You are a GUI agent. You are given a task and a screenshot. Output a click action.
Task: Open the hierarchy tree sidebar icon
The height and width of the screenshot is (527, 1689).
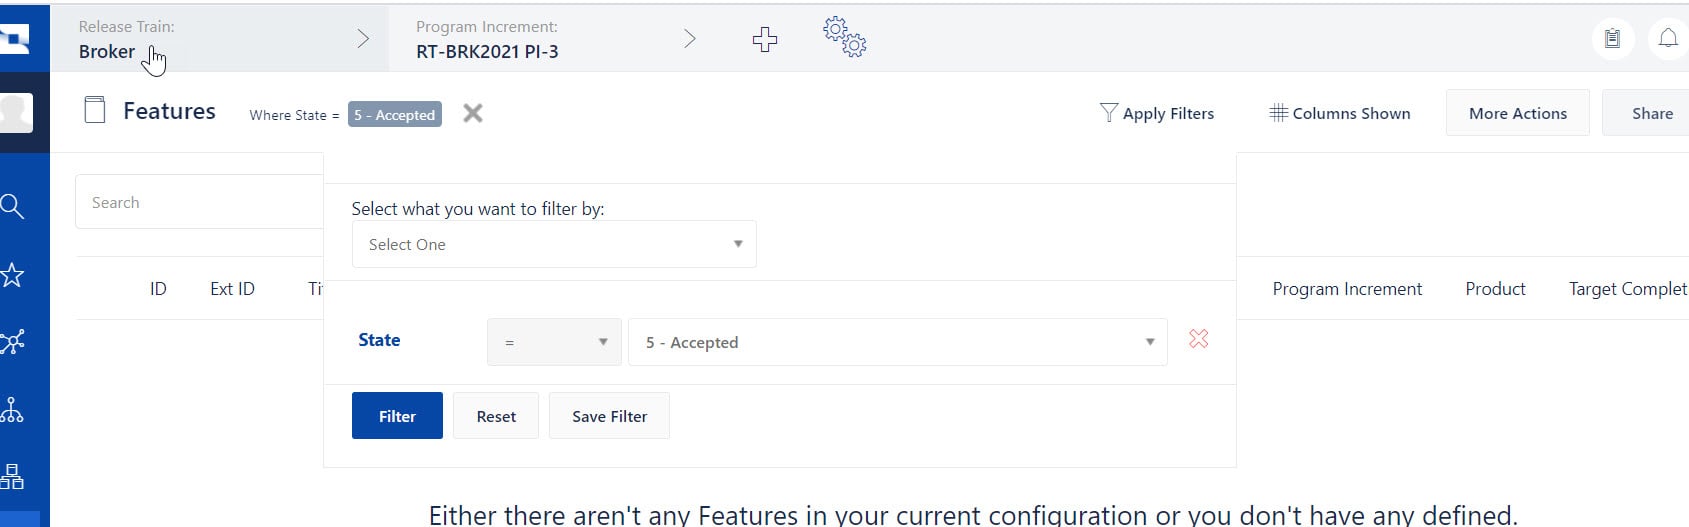click(12, 409)
